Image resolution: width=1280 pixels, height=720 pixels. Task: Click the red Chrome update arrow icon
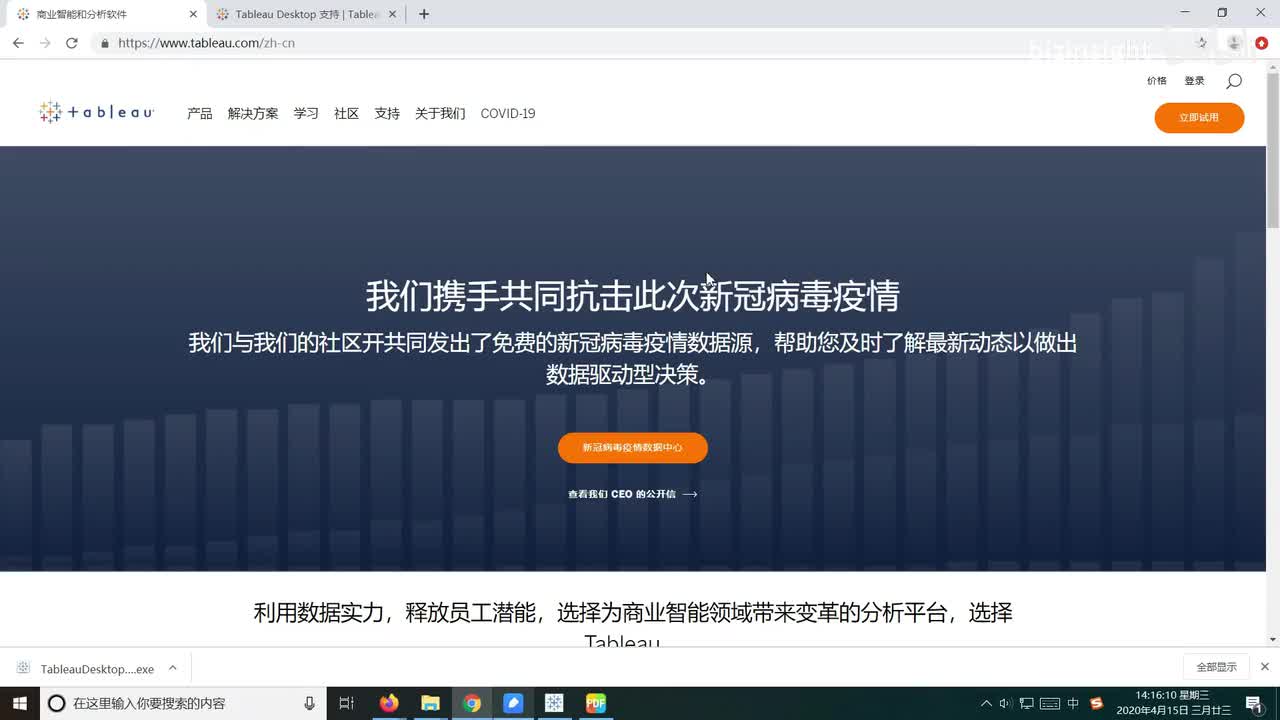pyautogui.click(x=1262, y=43)
